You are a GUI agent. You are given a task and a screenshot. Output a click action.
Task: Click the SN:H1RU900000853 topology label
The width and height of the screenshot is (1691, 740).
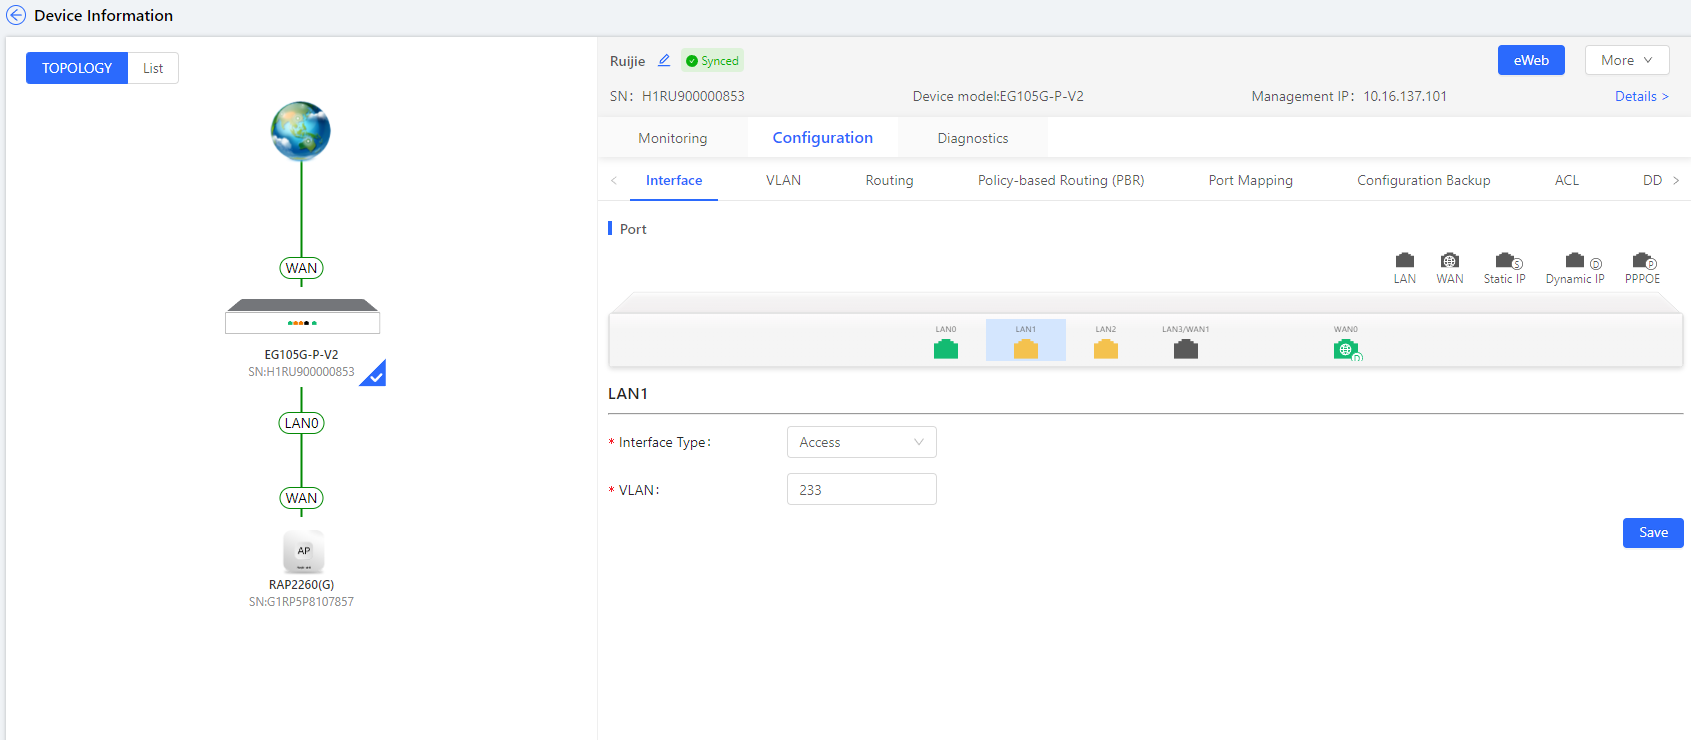tap(301, 372)
